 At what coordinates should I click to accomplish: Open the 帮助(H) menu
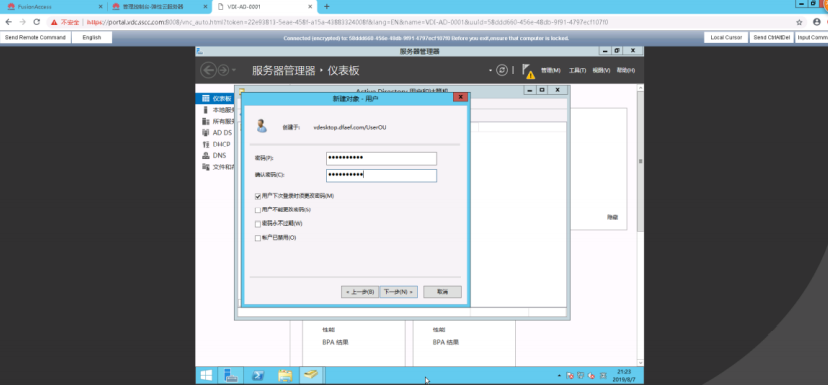click(626, 70)
